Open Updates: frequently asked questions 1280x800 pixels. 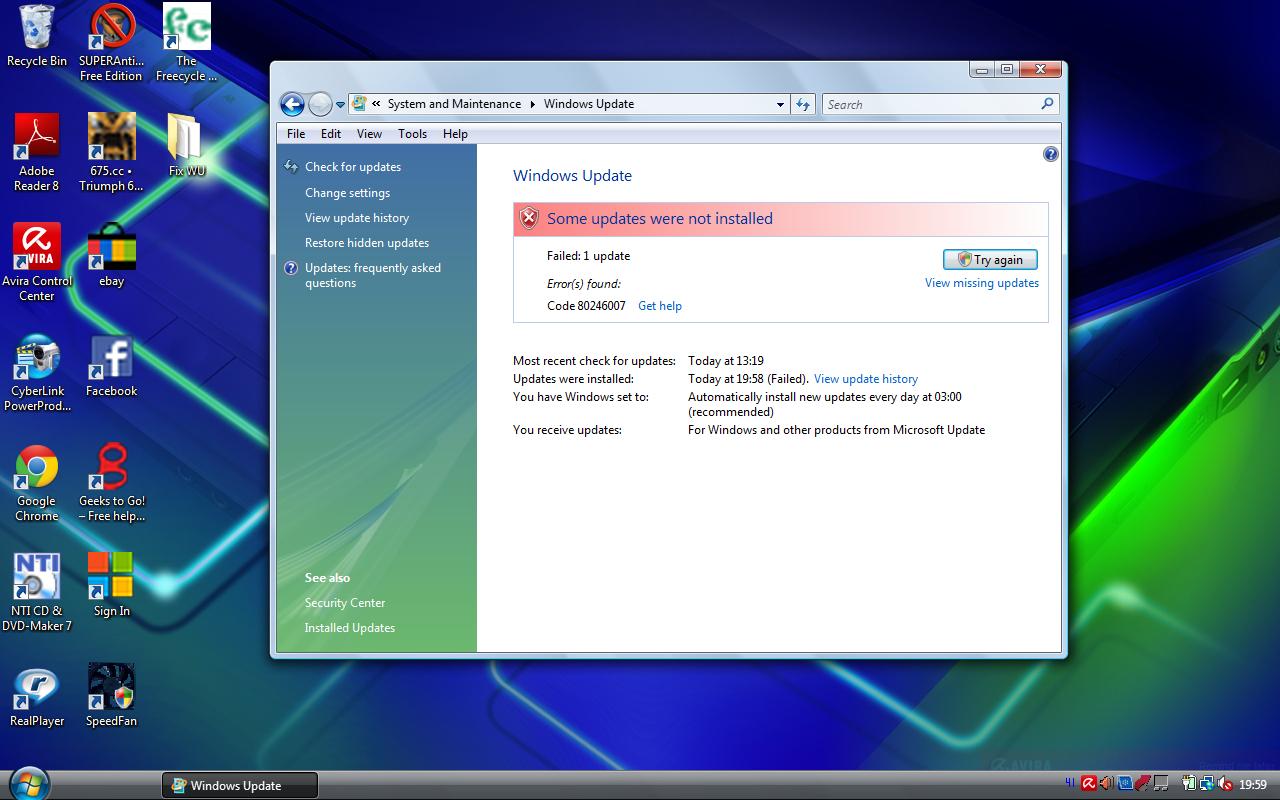click(373, 275)
